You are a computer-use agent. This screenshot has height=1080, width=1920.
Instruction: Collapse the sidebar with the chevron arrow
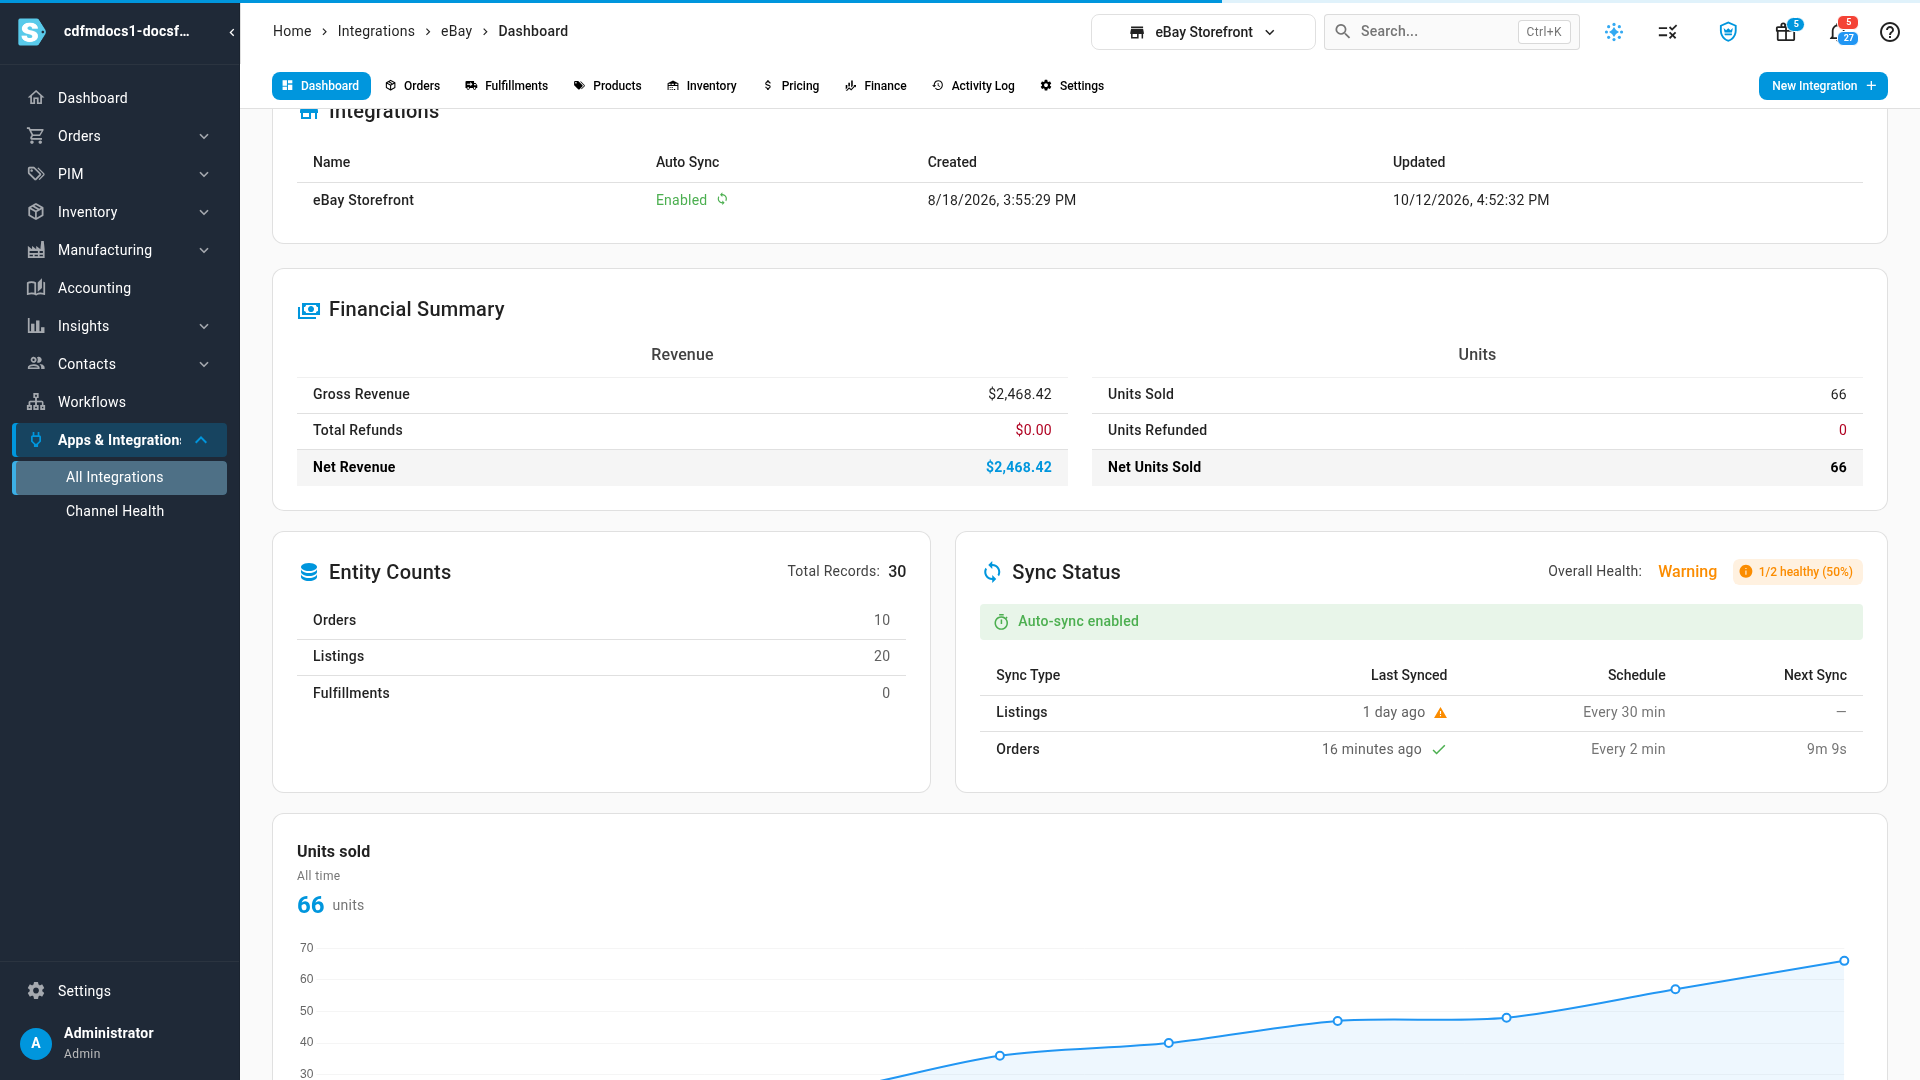232,32
